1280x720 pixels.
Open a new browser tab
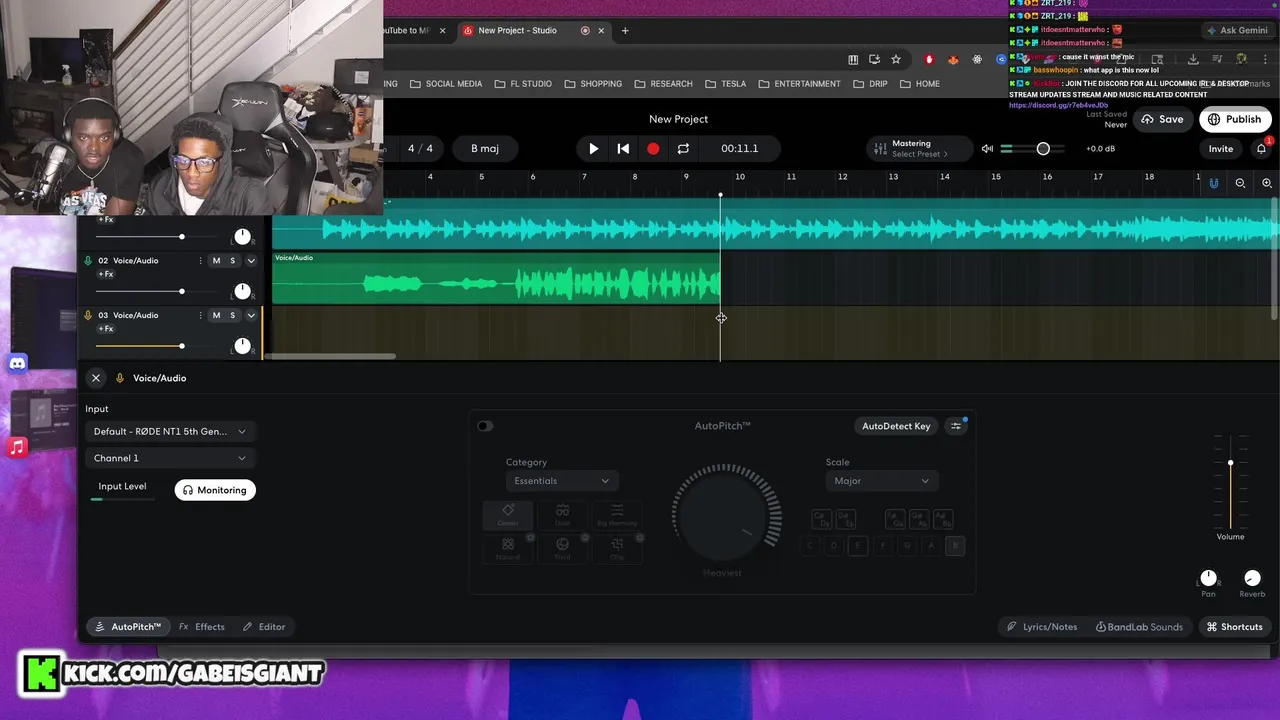pyautogui.click(x=625, y=31)
